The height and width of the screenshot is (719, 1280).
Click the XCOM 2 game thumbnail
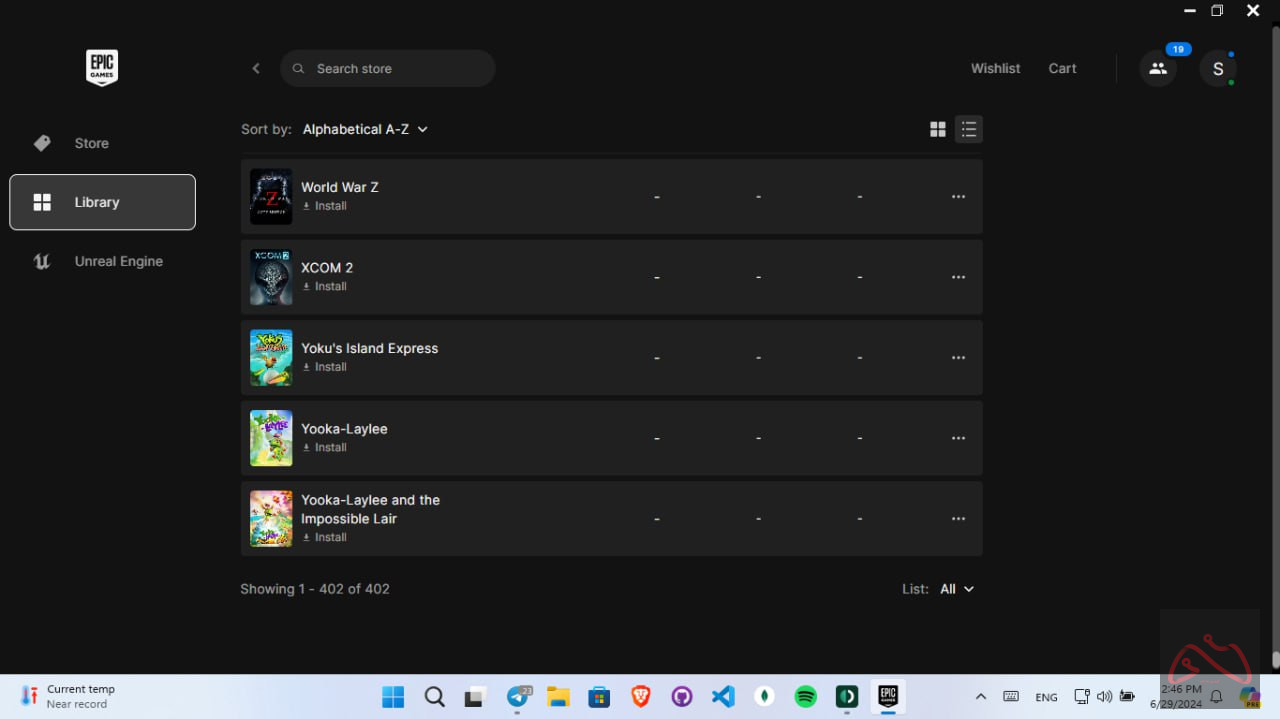(x=271, y=277)
